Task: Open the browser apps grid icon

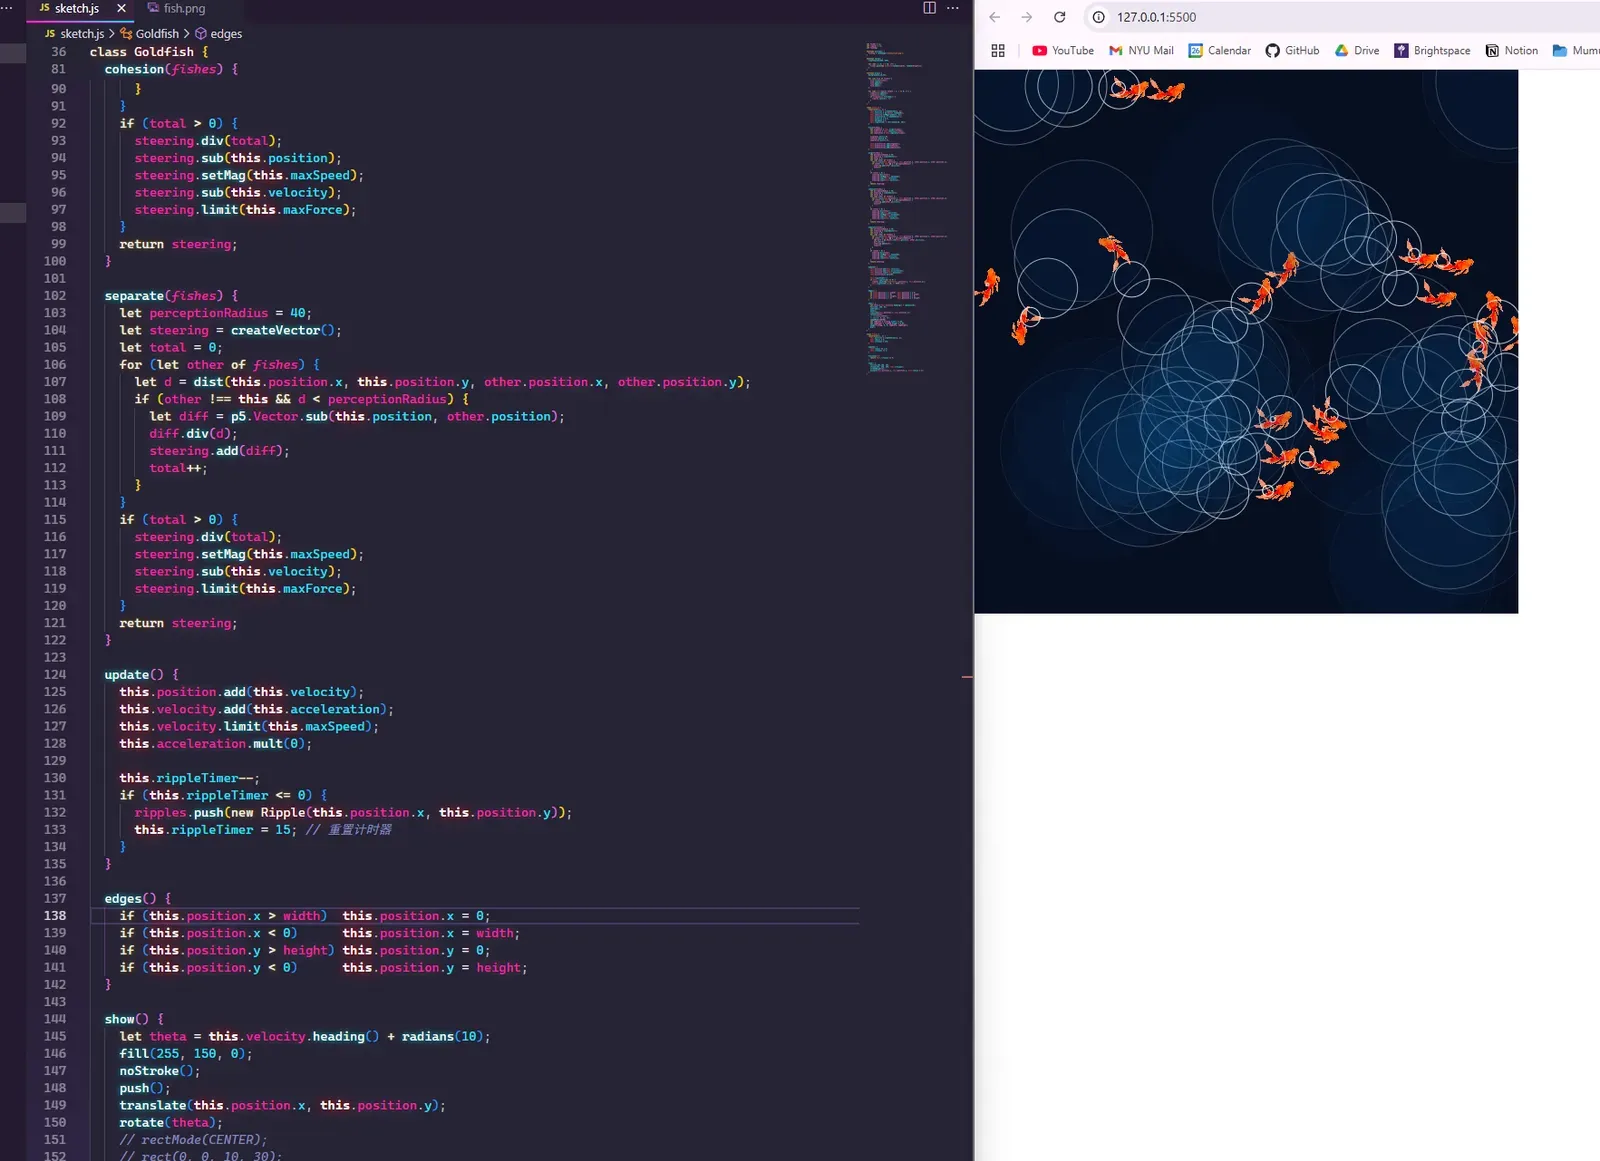Action: coord(998,51)
